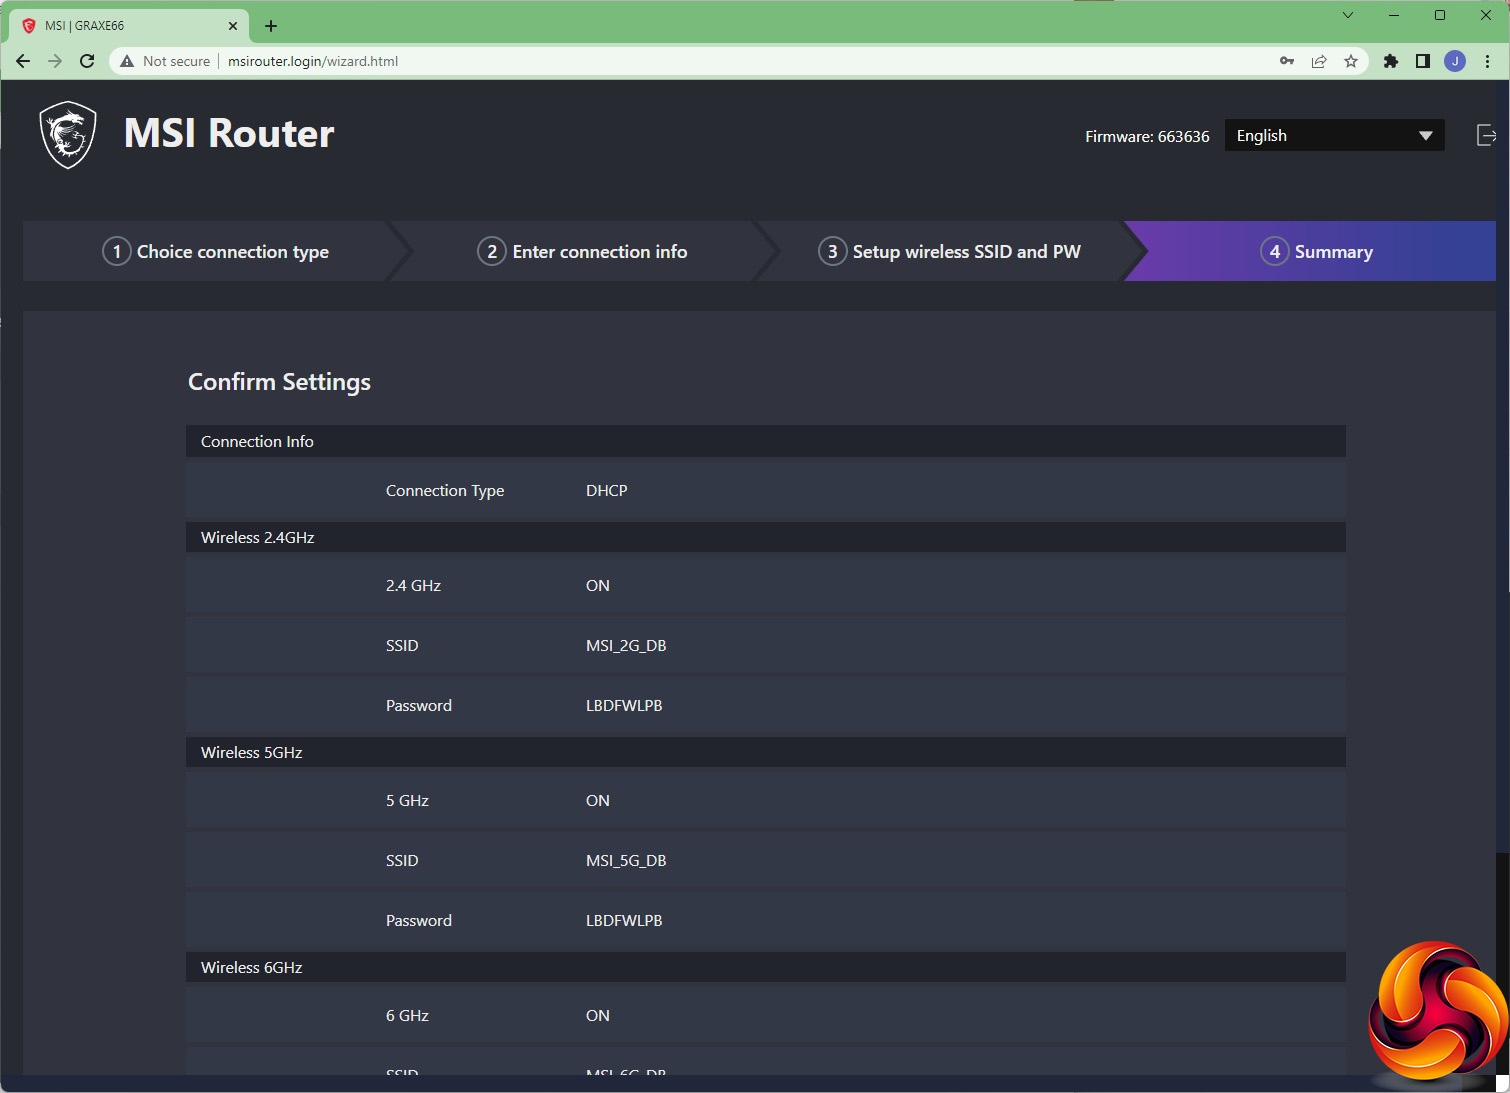
Task: Select the MSI | GRAXE66 browser tab
Action: click(130, 26)
